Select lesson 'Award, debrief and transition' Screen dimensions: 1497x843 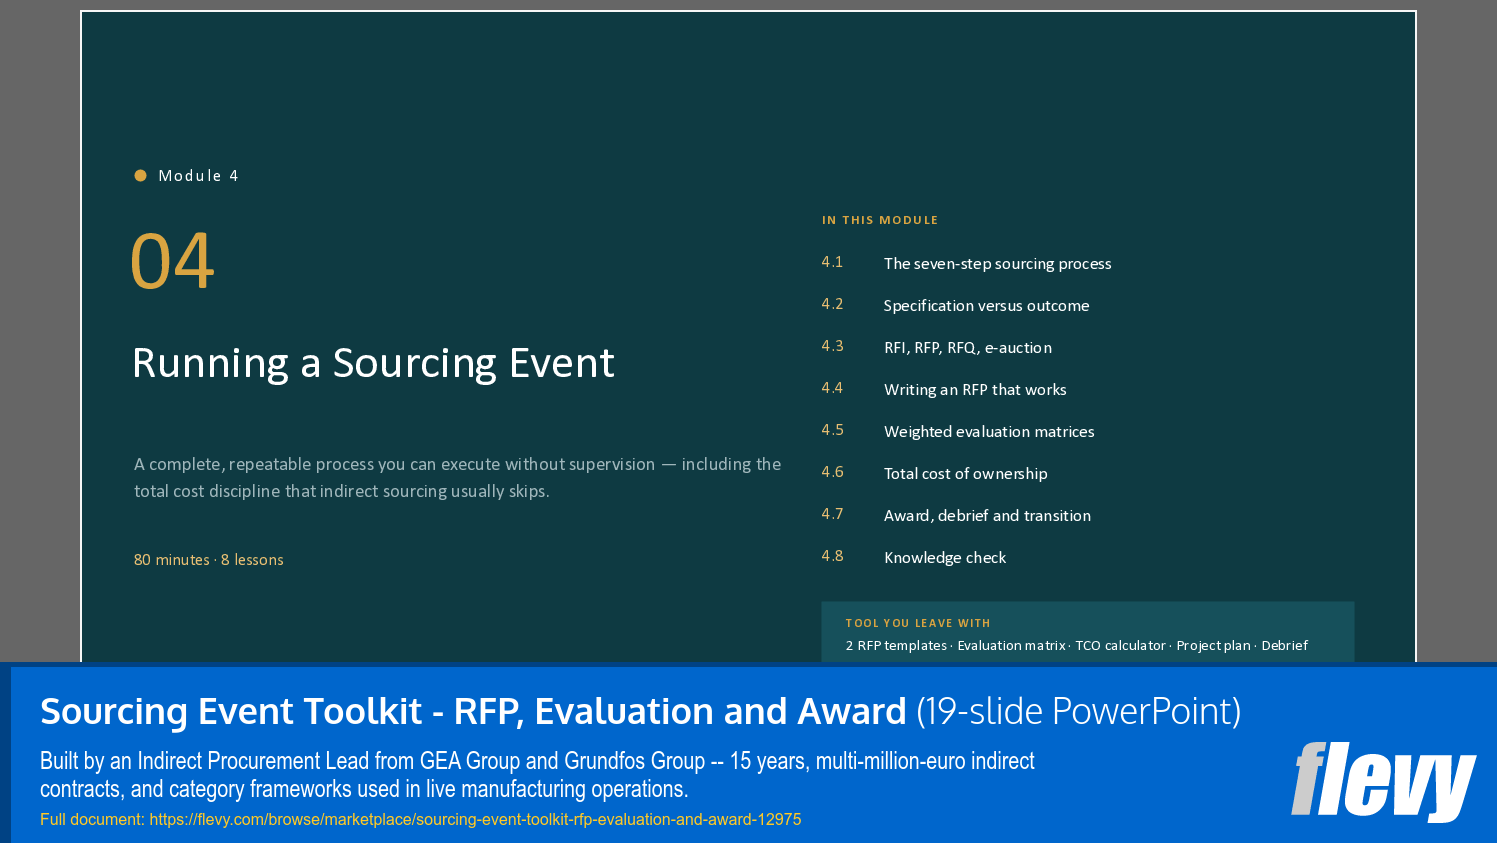pos(987,516)
